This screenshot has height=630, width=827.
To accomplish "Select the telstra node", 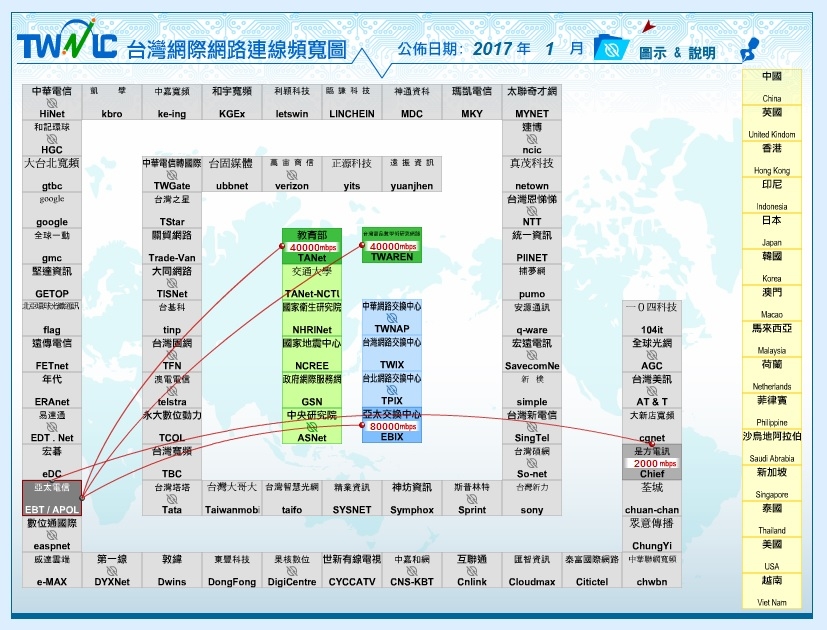I will [172, 390].
